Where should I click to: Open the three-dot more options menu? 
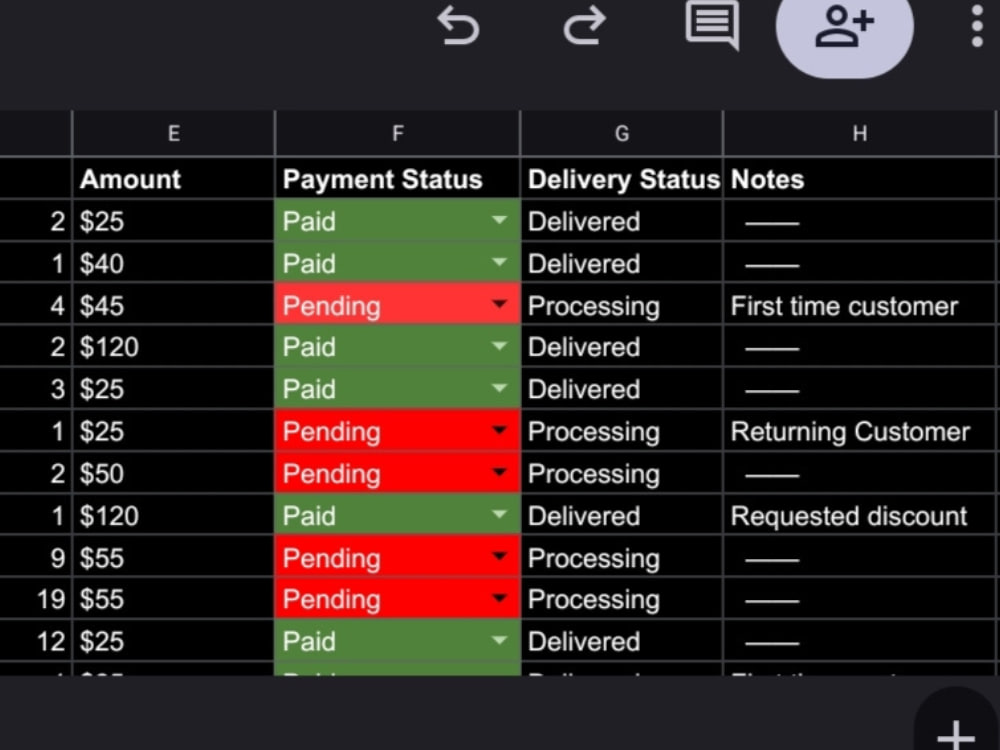pos(977,26)
